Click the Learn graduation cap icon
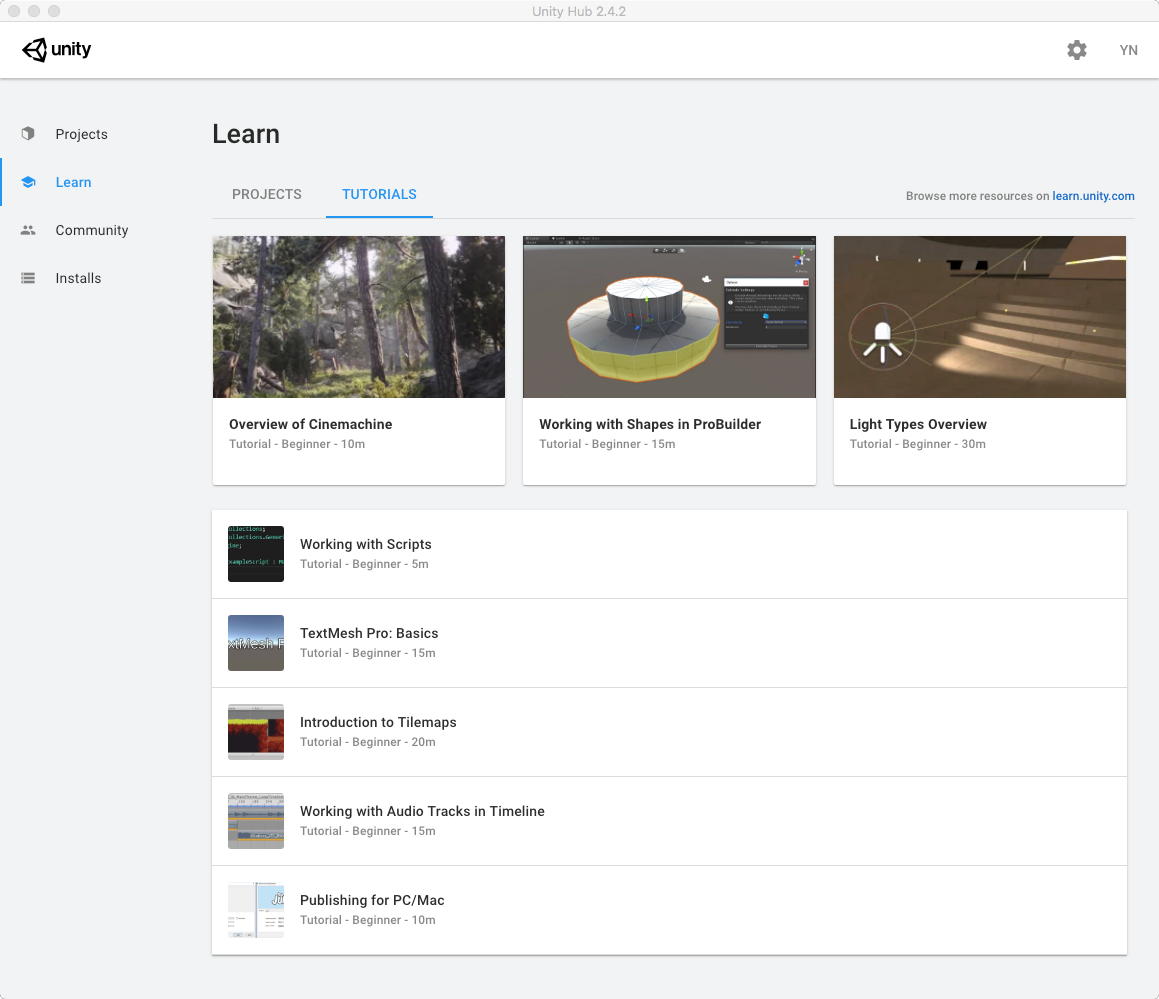The image size is (1159, 999). [x=28, y=182]
